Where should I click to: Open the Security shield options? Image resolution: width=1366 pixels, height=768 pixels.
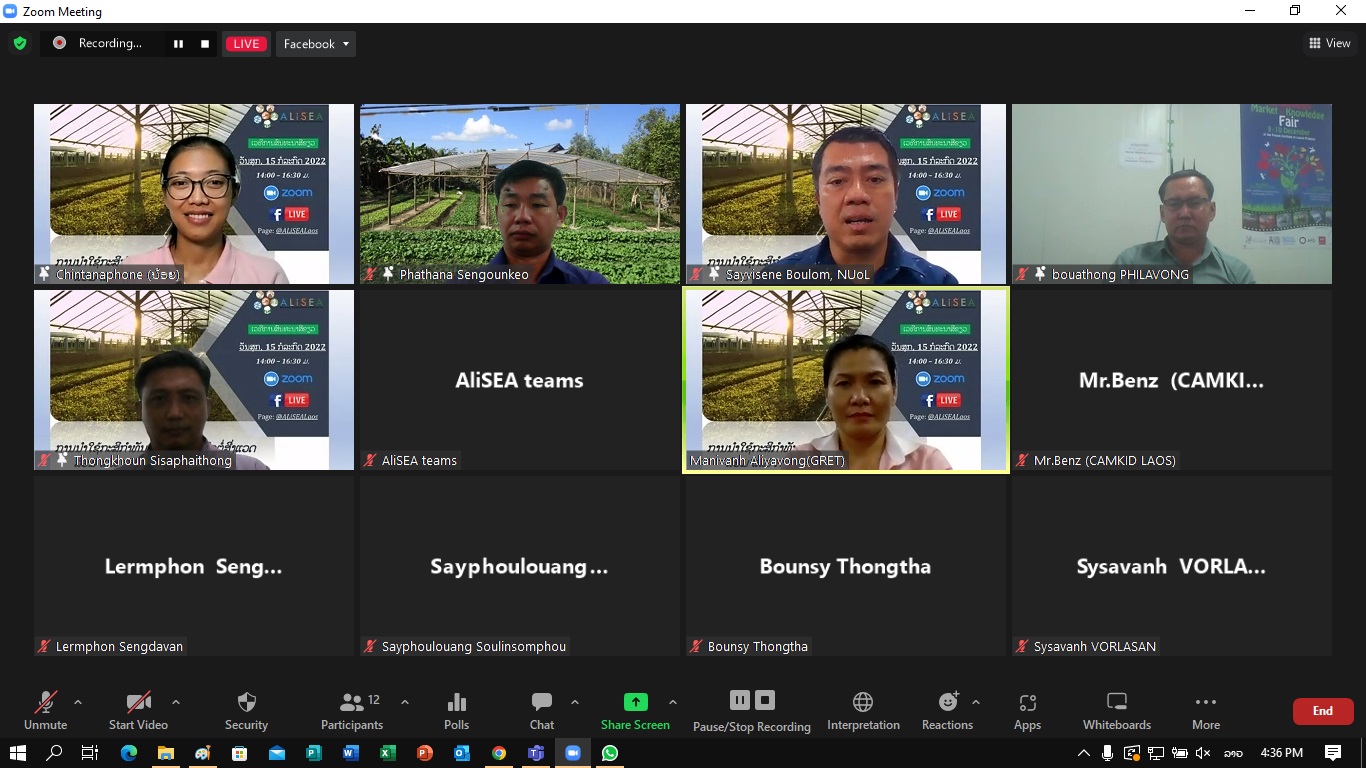tap(246, 710)
